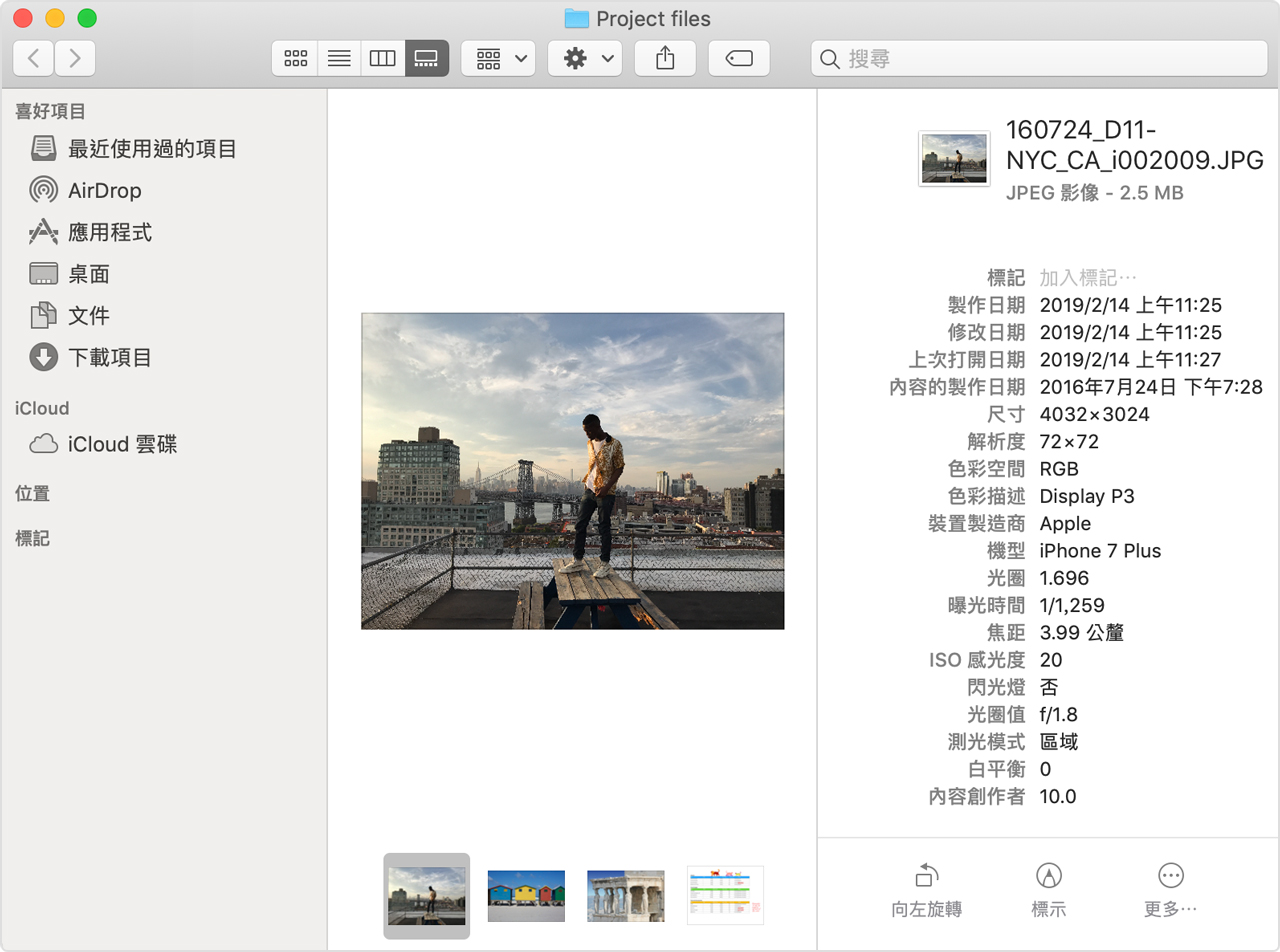Select 下載項目 in the sidebar
The width and height of the screenshot is (1280, 952).
109,357
